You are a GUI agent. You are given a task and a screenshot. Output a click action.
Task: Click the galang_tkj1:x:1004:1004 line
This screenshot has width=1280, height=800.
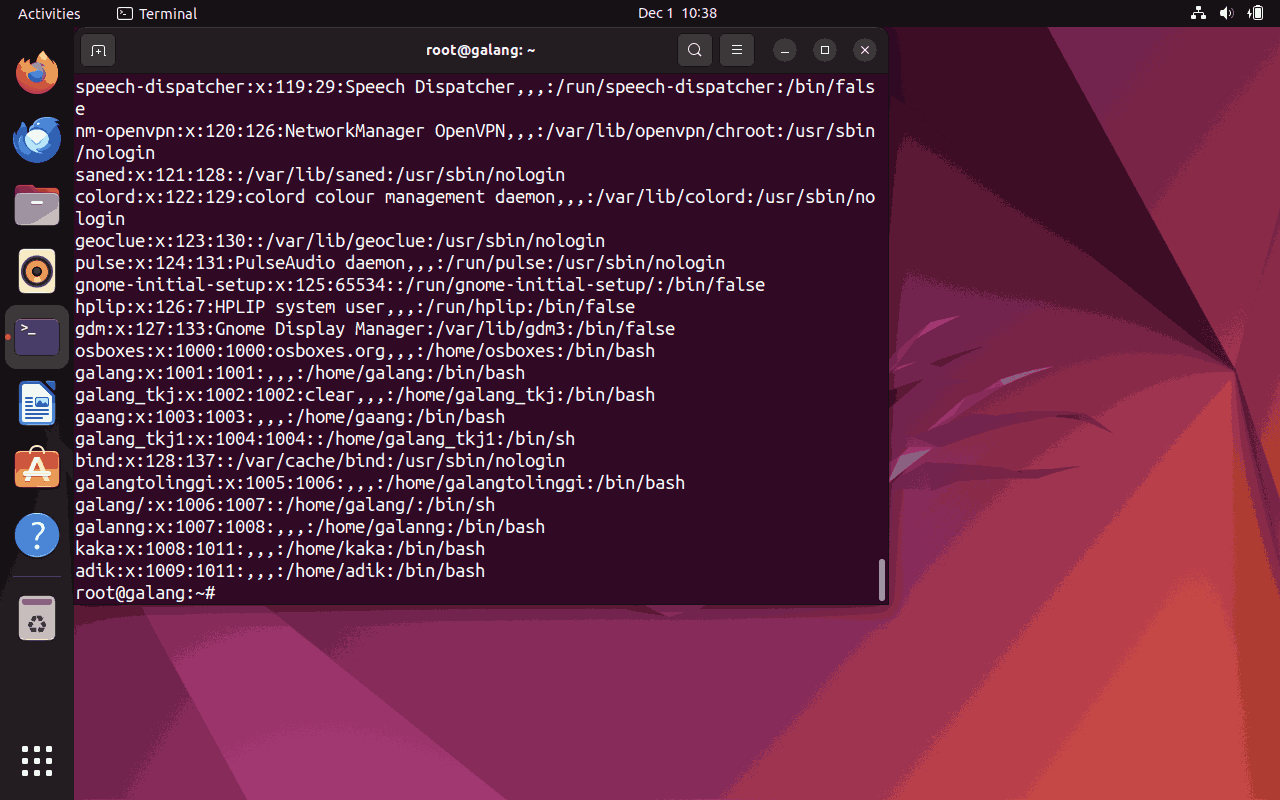(325, 439)
